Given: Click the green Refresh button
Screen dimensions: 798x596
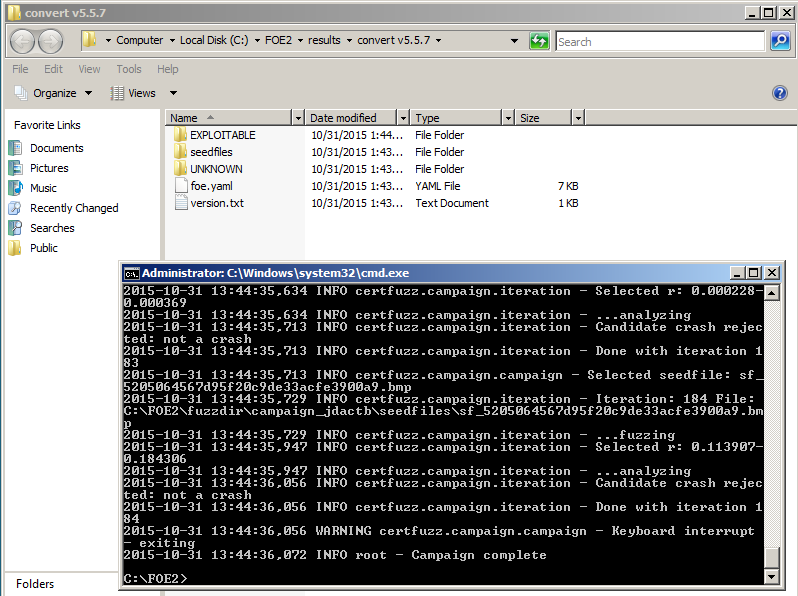Looking at the screenshot, I should (x=539, y=41).
